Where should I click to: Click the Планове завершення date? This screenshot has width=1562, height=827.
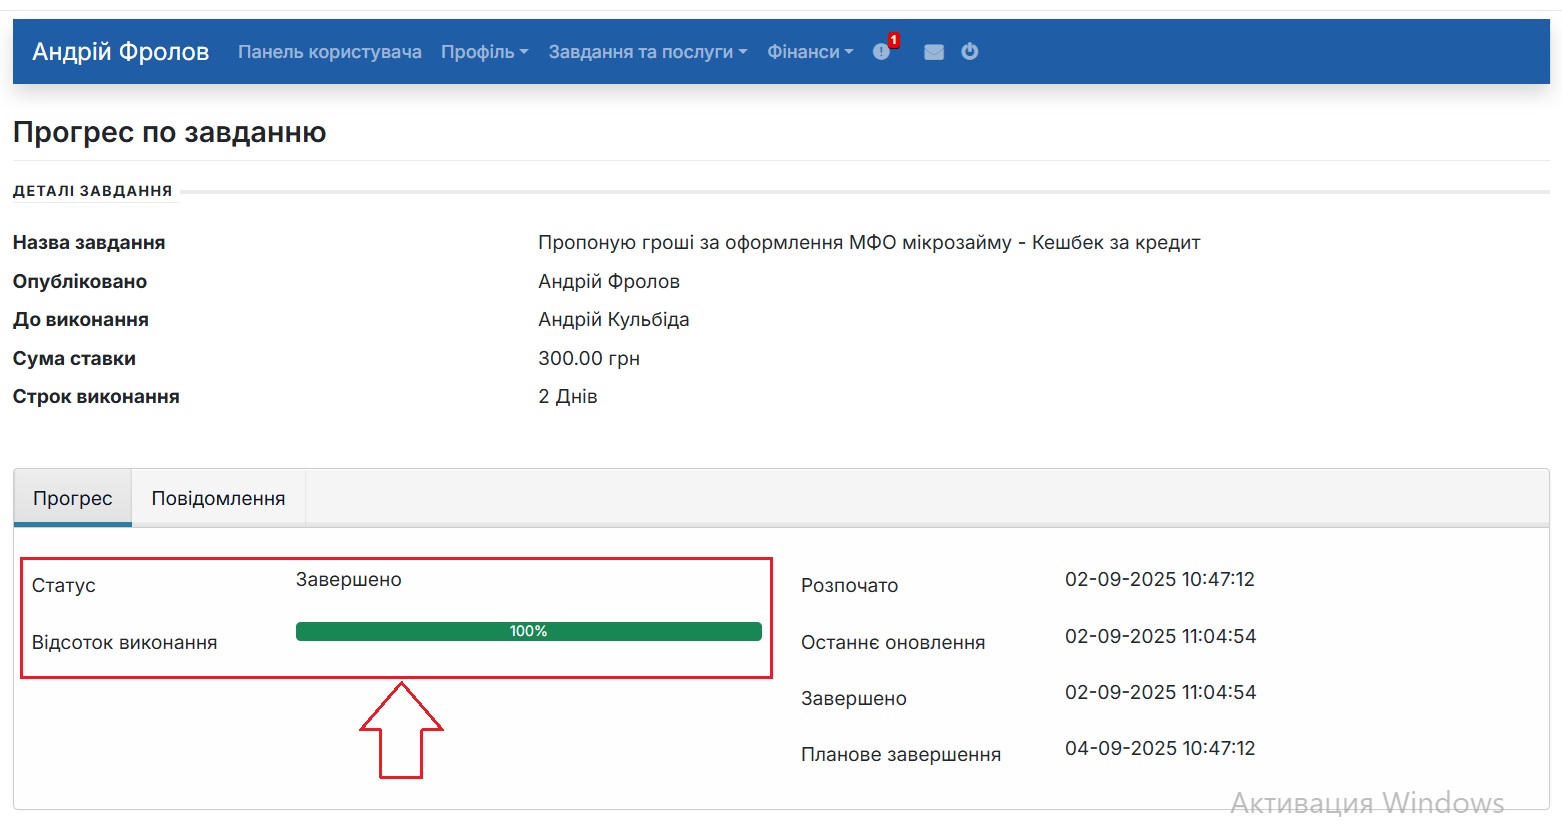click(1158, 748)
